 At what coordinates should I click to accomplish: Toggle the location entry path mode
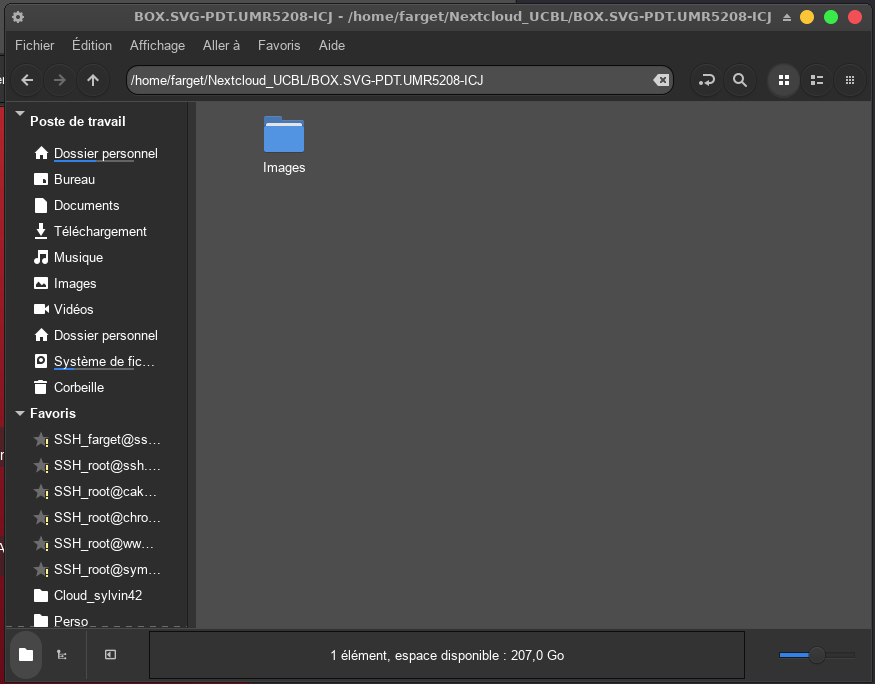pyautogui.click(x=707, y=80)
